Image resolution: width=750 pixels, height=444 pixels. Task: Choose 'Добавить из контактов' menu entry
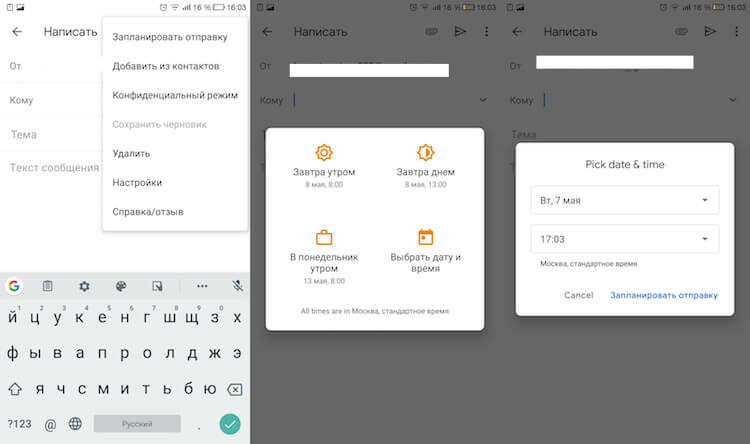click(x=165, y=66)
